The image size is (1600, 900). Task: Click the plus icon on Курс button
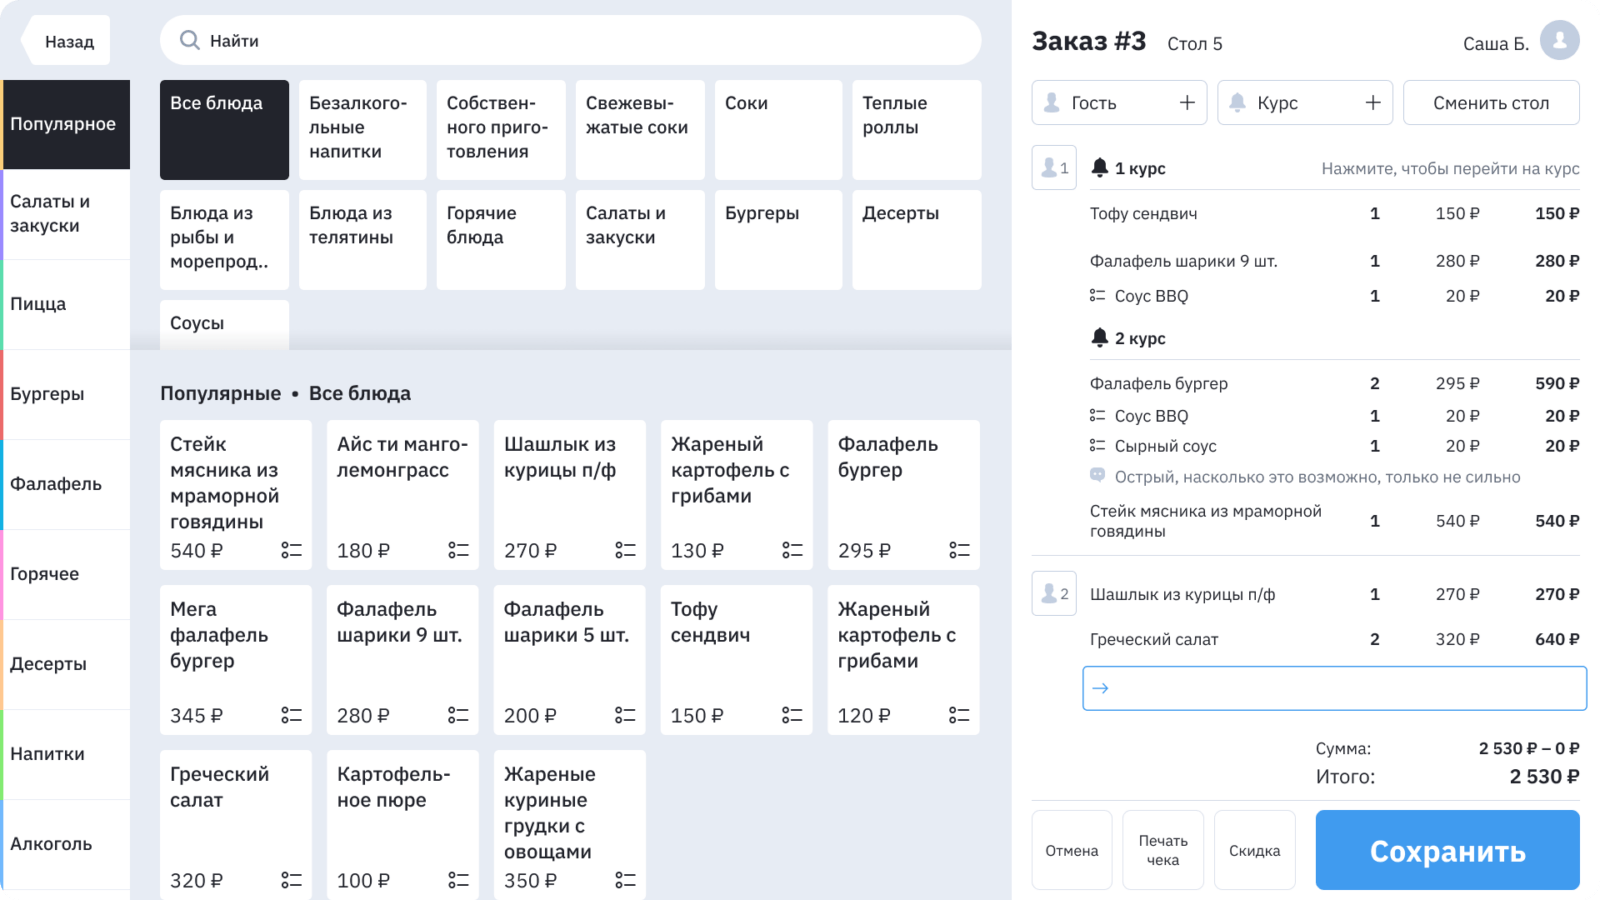[x=1373, y=103]
